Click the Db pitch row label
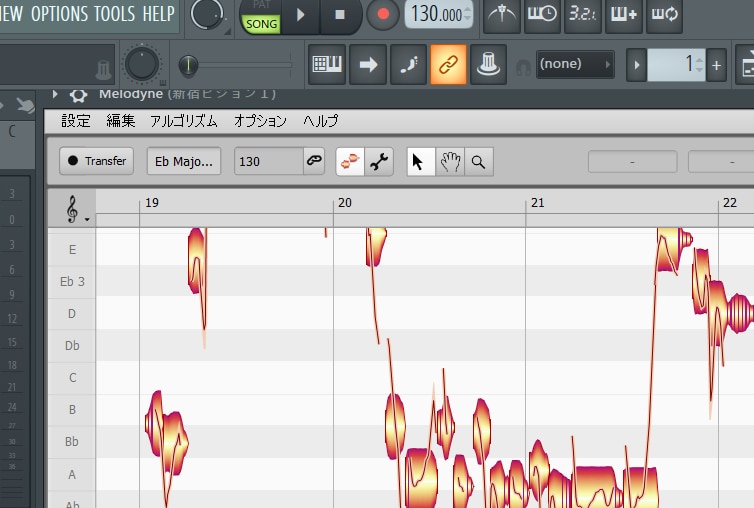Viewport: 754px width, 508px height. tap(72, 345)
